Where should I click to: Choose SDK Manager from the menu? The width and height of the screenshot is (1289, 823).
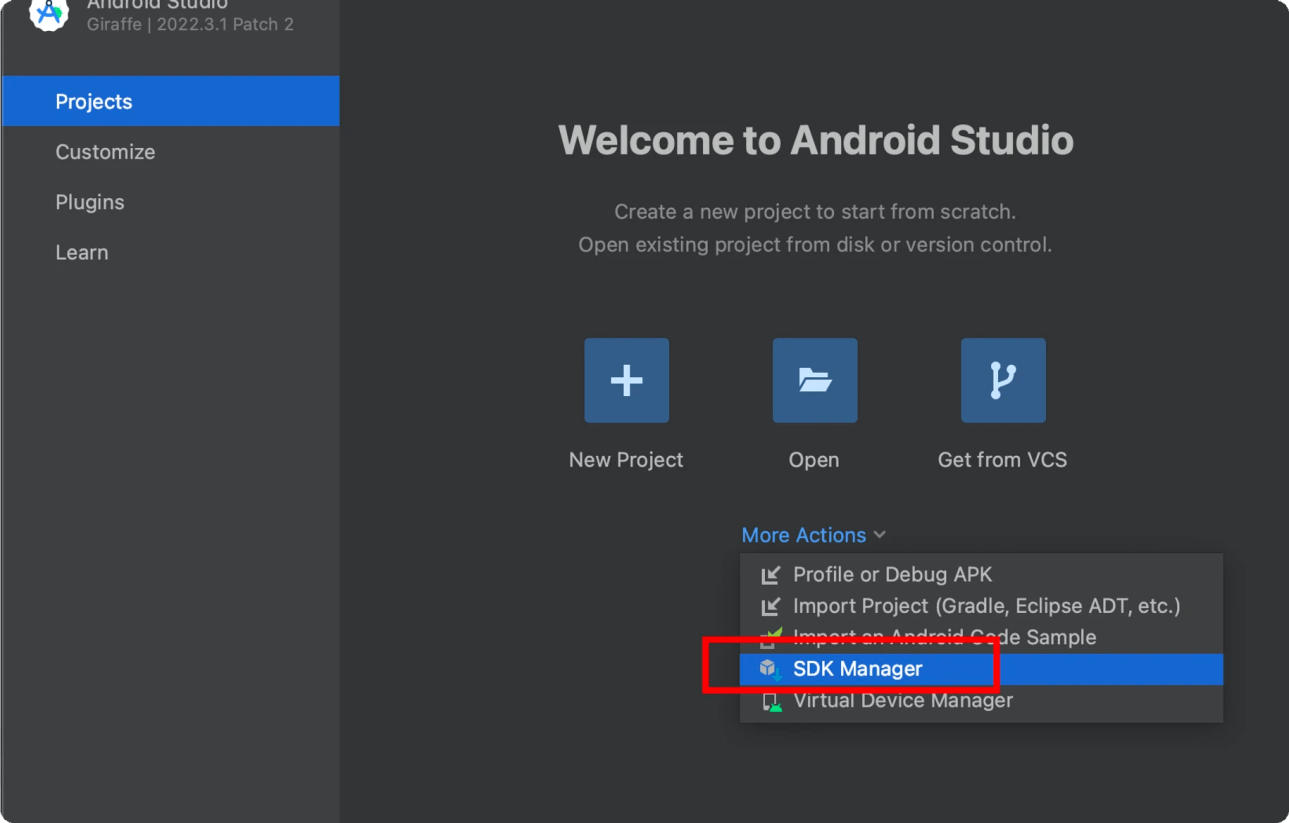[857, 668]
